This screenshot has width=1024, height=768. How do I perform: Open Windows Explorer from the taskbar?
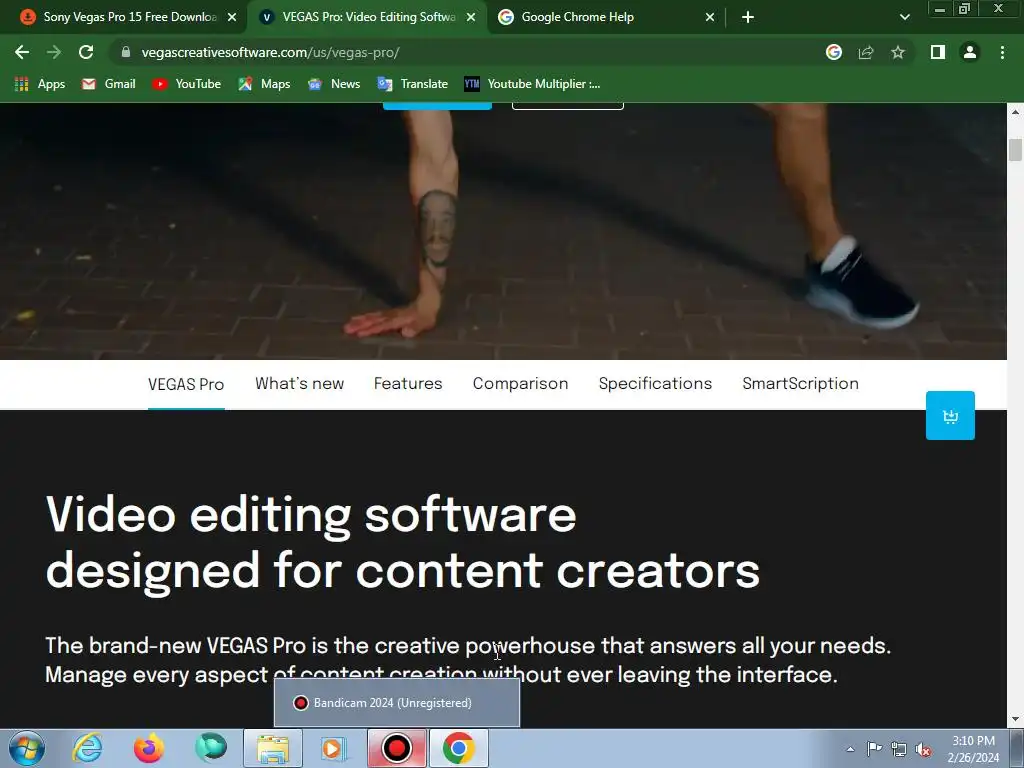[273, 748]
